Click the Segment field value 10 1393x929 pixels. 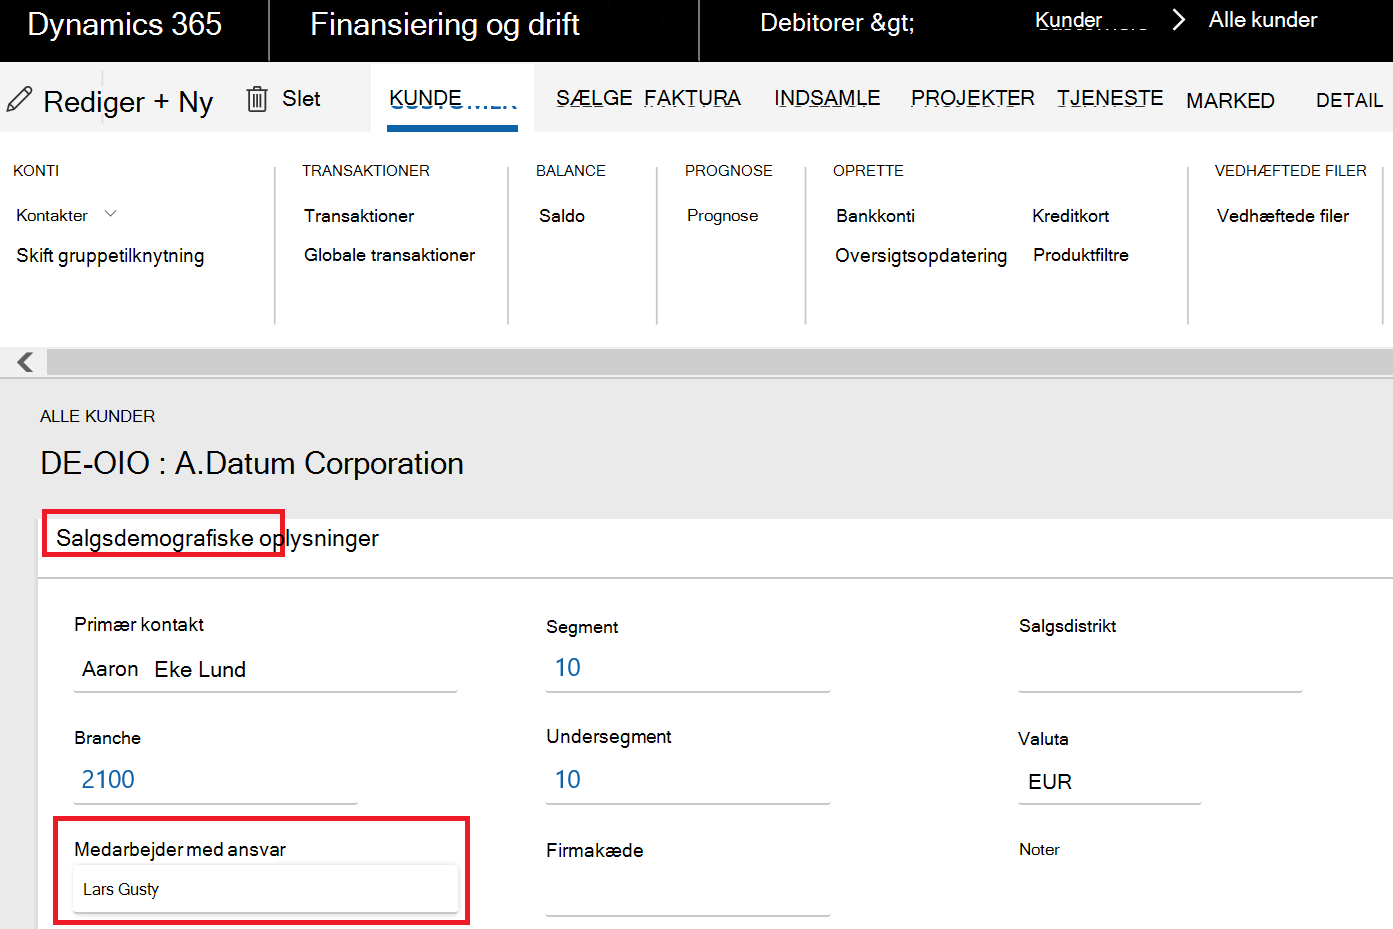568,668
